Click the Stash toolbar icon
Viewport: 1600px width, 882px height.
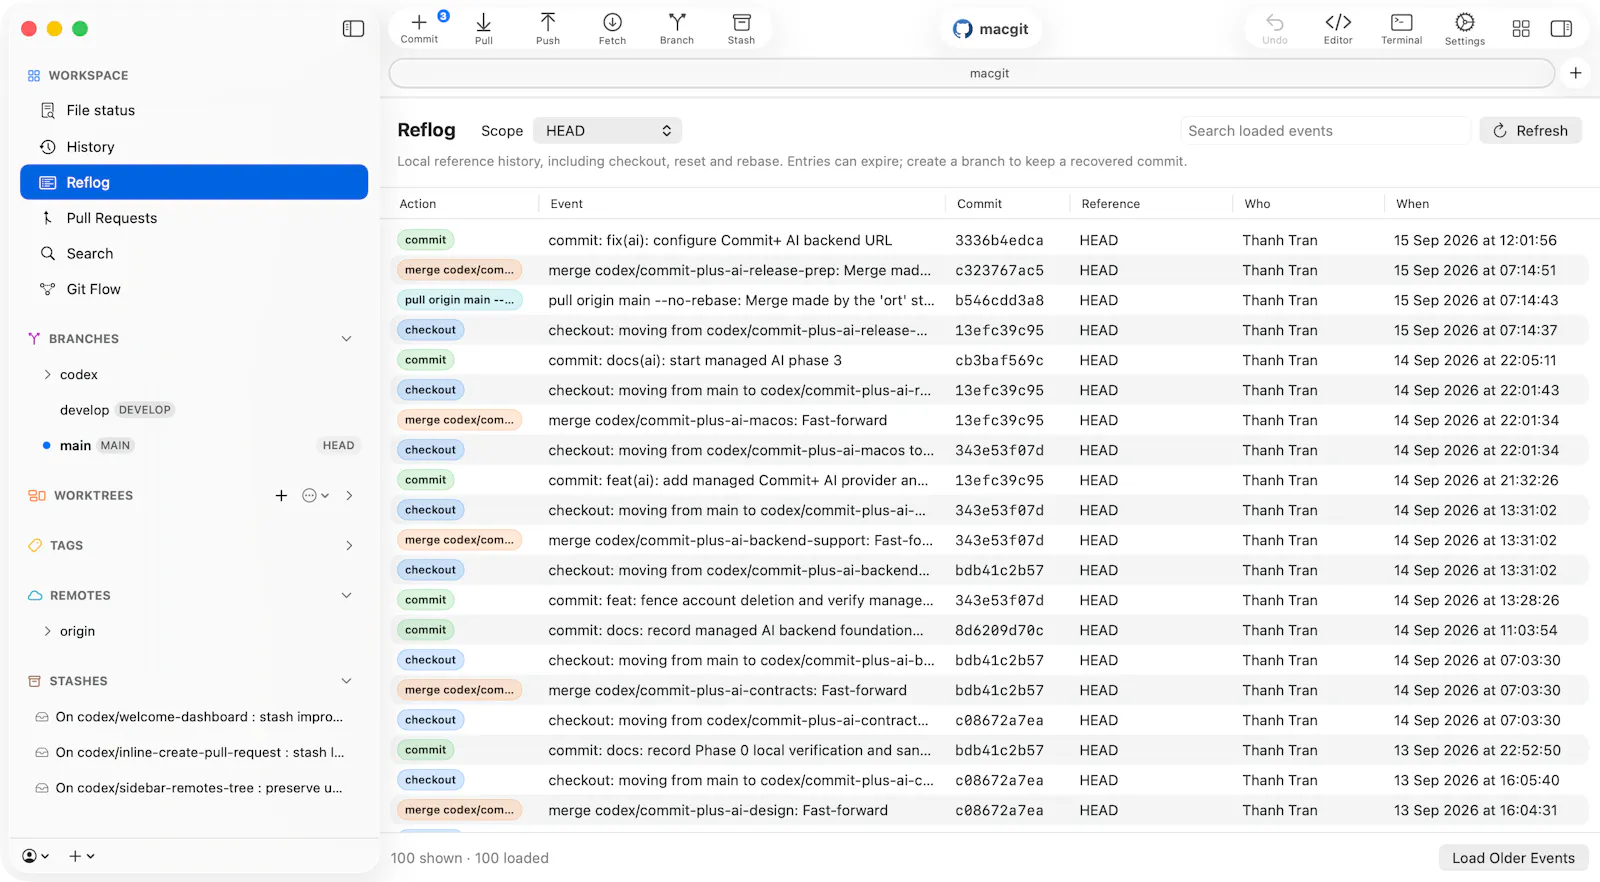point(741,28)
